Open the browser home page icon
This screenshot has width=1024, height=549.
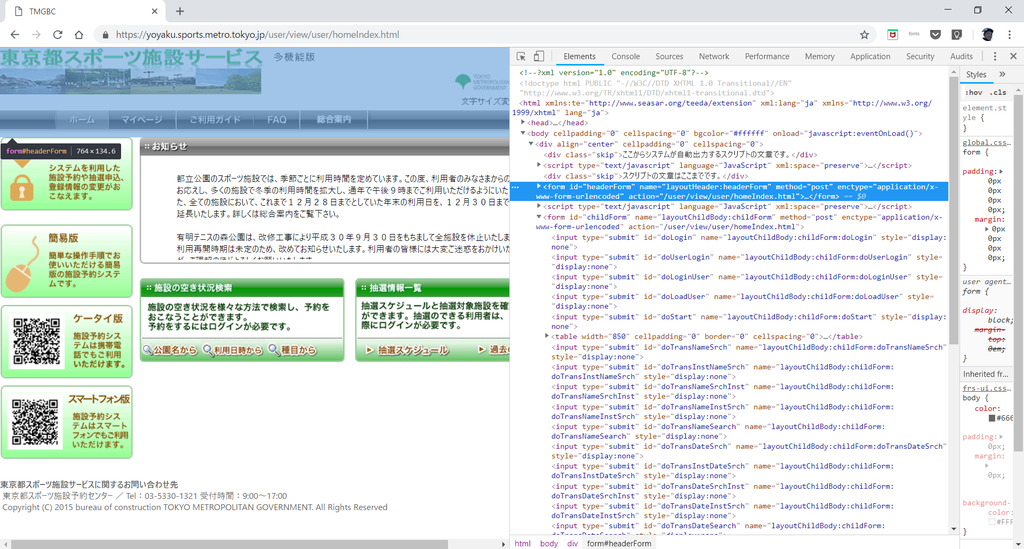click(x=79, y=35)
